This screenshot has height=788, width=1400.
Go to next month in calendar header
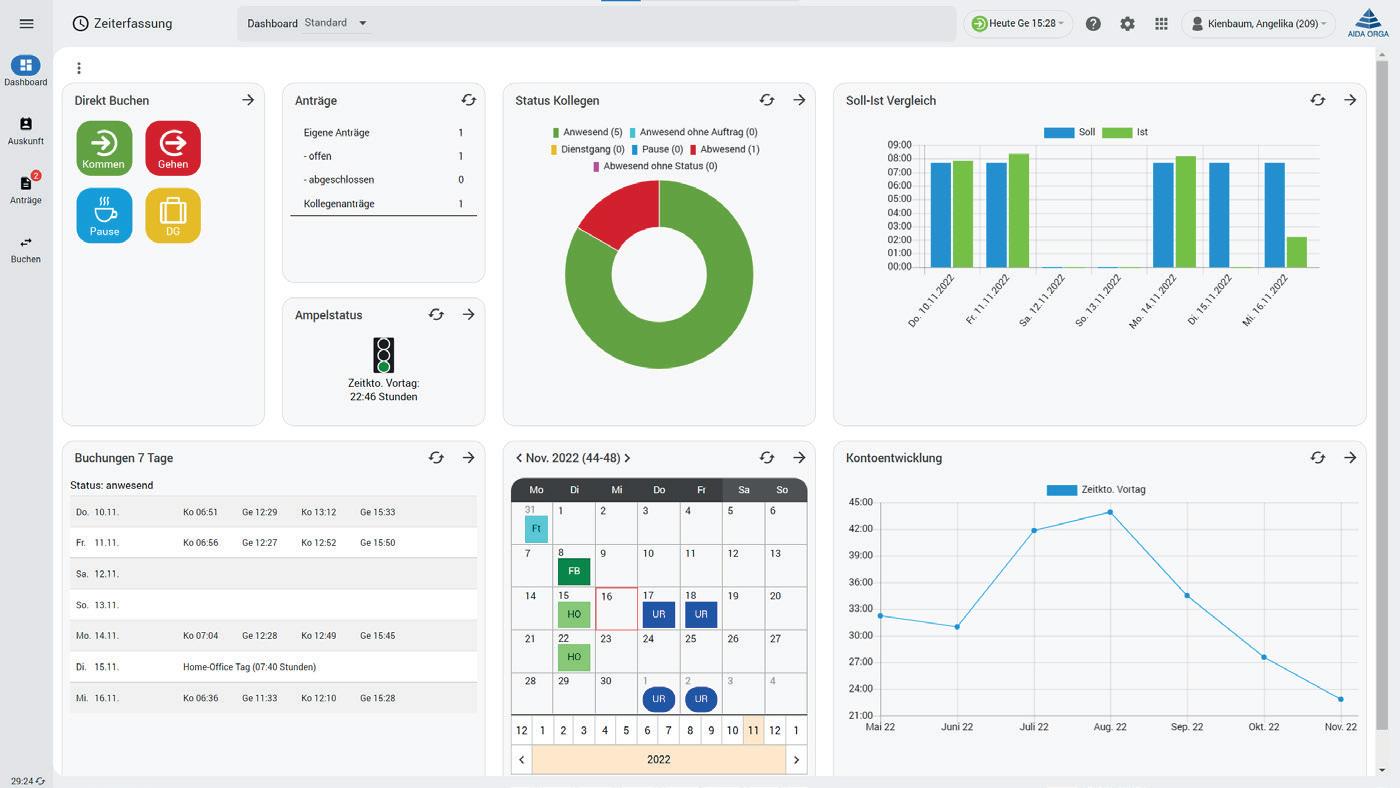(627, 458)
